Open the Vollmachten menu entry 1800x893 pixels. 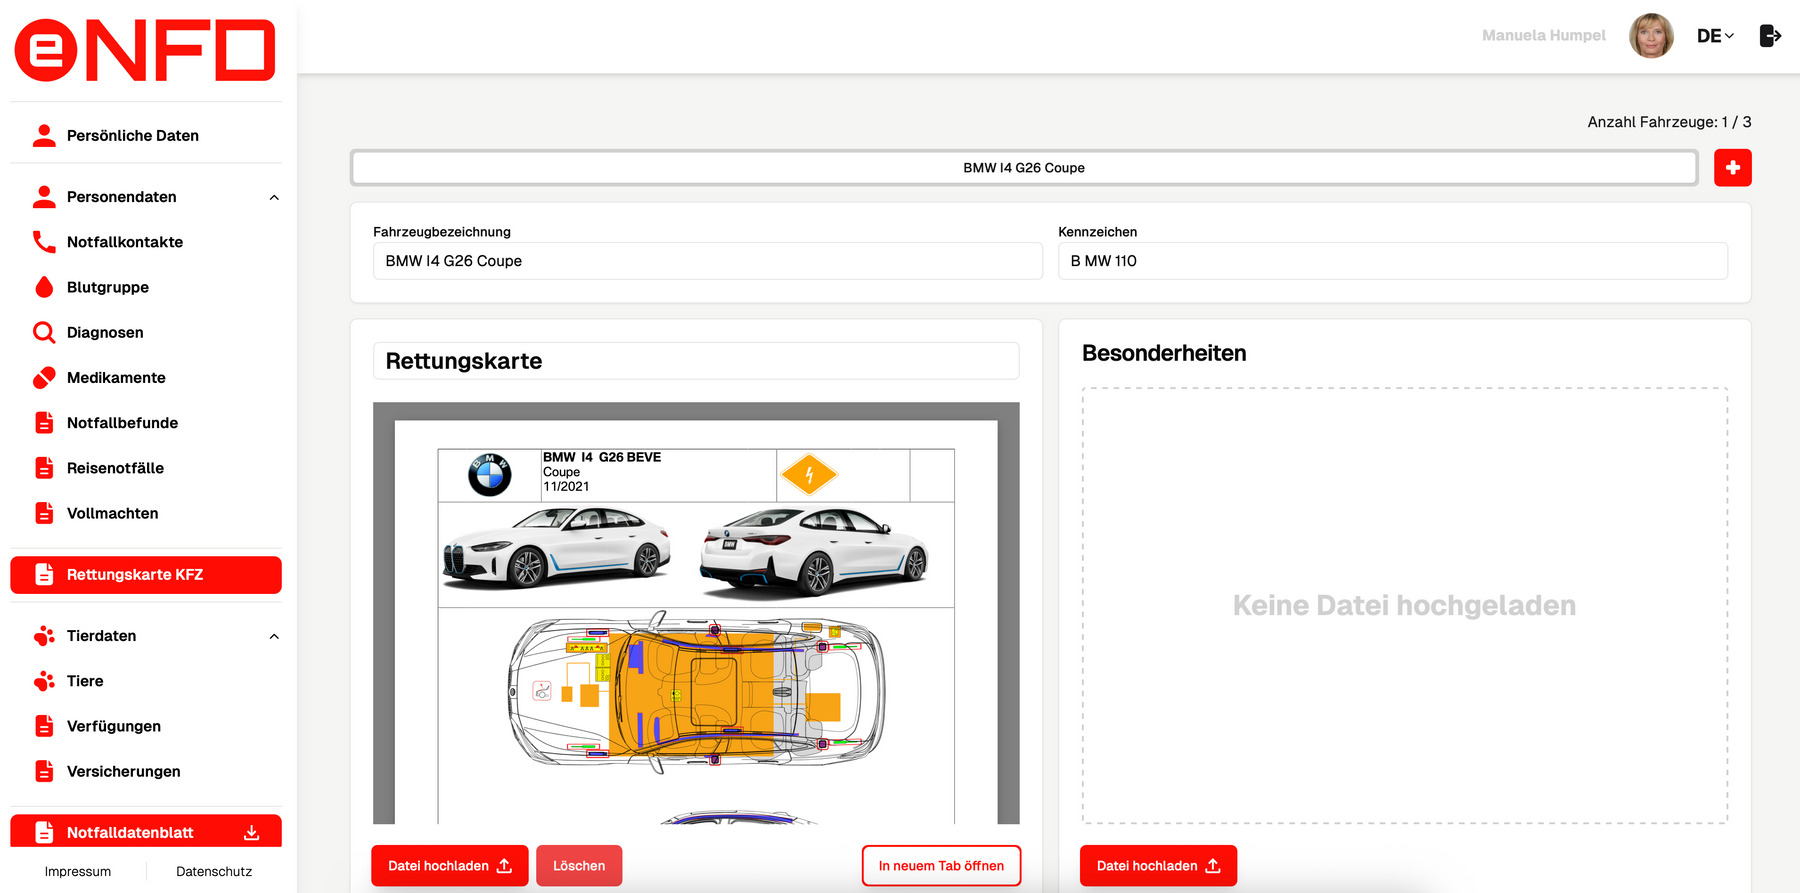tap(146, 513)
